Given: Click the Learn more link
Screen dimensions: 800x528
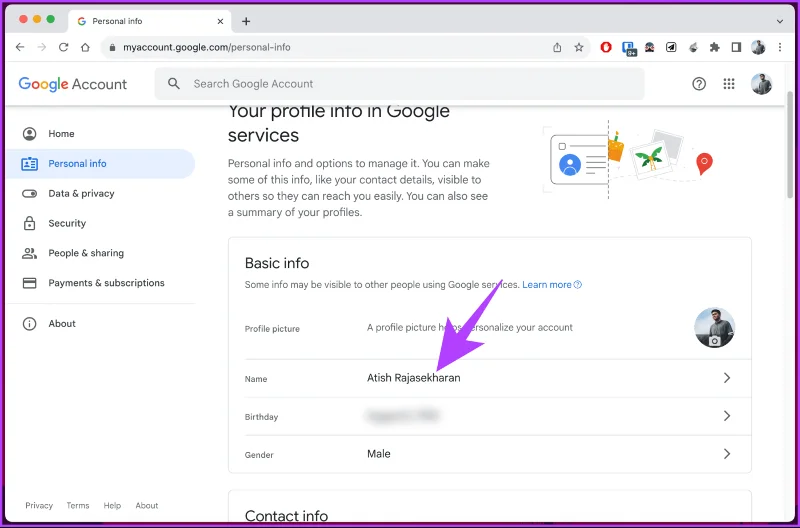Looking at the screenshot, I should pos(552,285).
